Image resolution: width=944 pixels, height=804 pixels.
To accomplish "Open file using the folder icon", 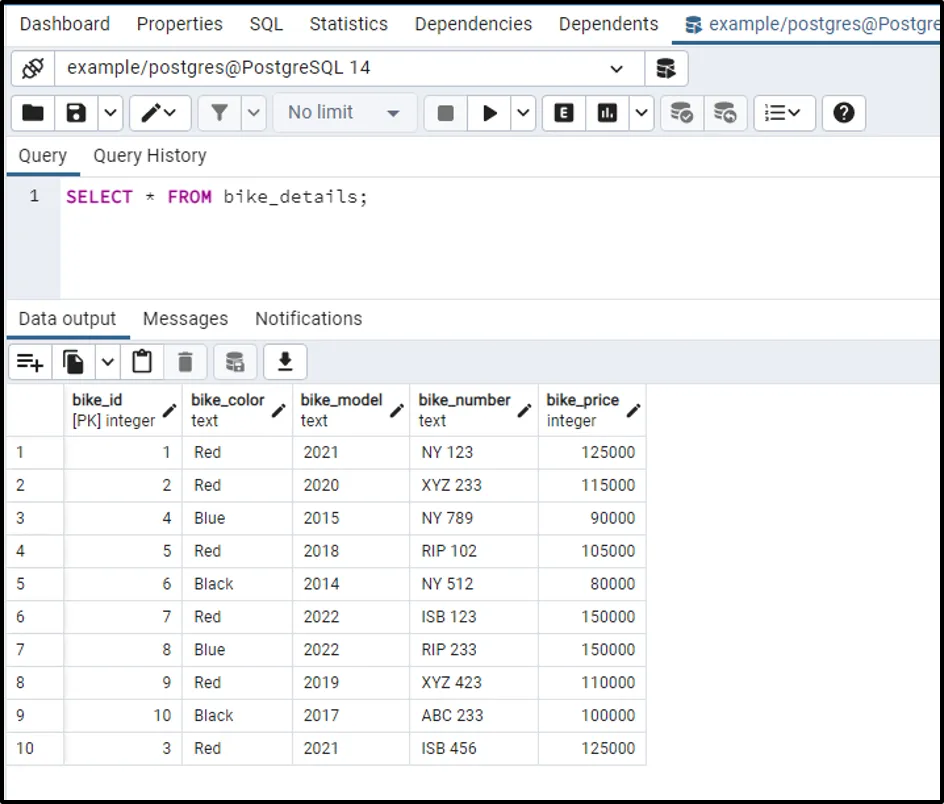I will click(33, 113).
